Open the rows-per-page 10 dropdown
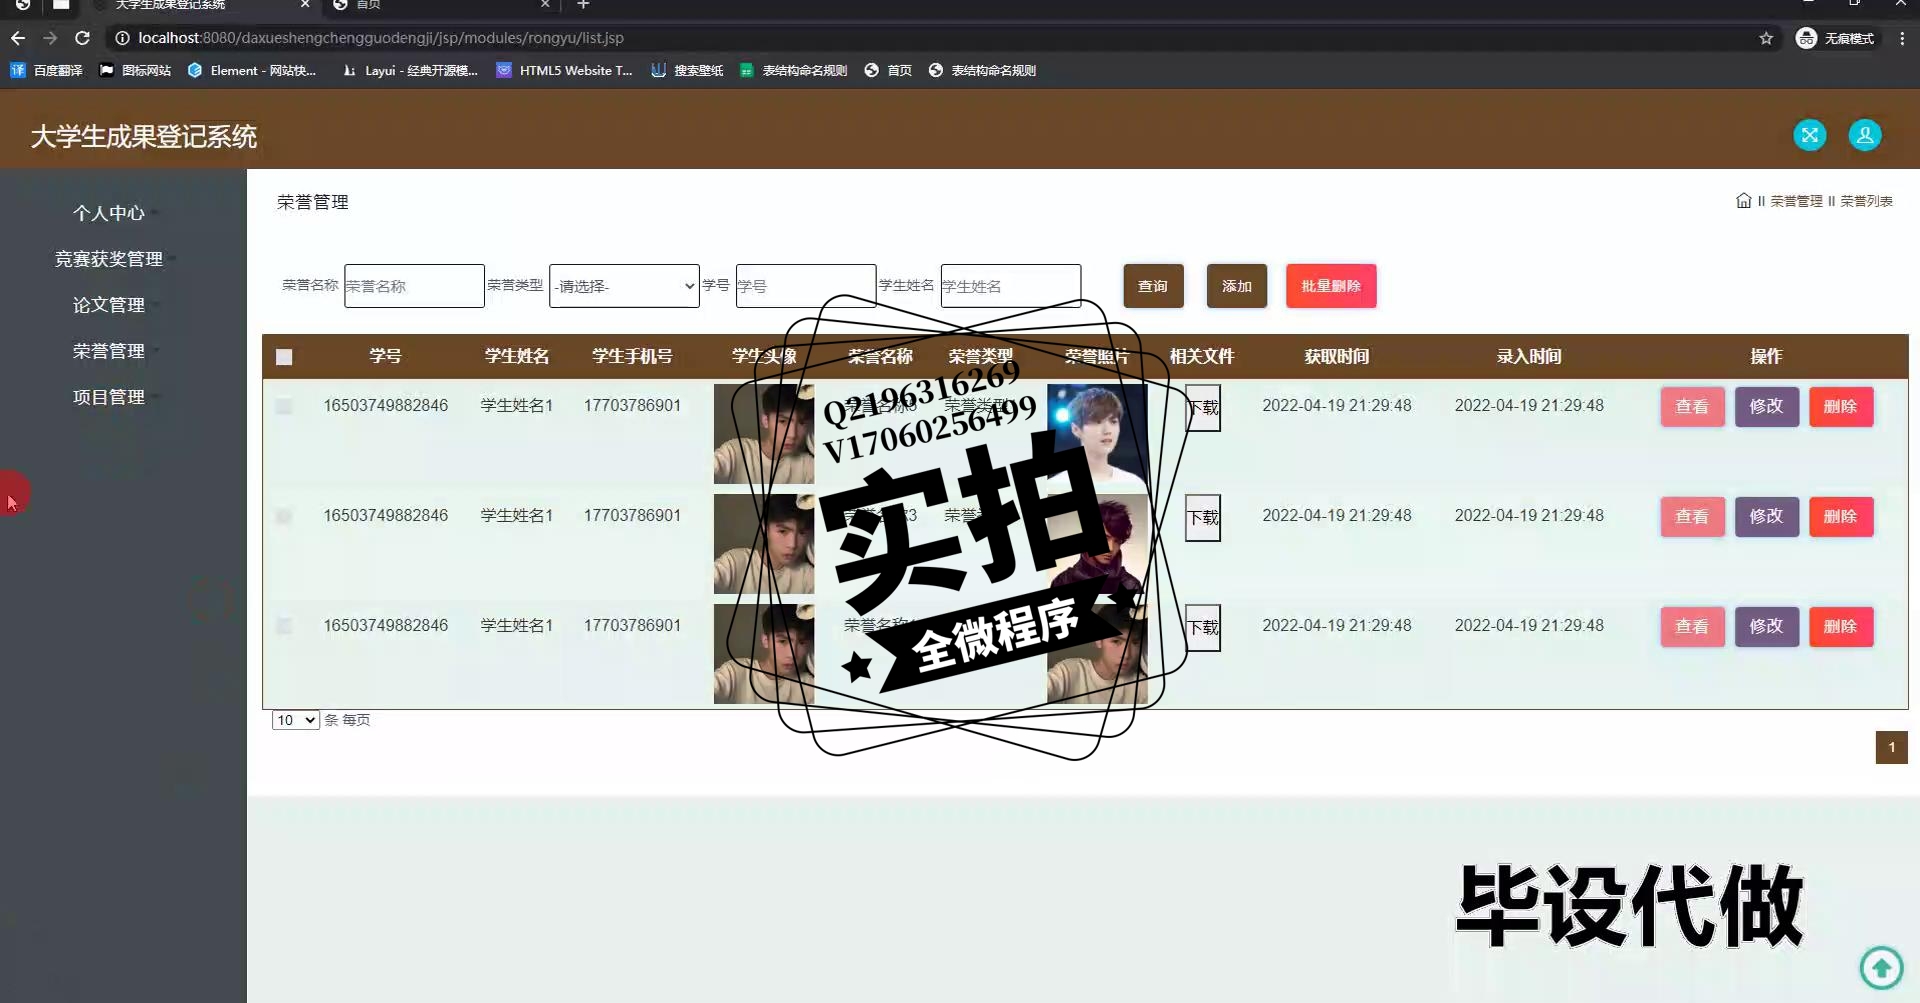This screenshot has height=1003, width=1920. click(x=296, y=720)
